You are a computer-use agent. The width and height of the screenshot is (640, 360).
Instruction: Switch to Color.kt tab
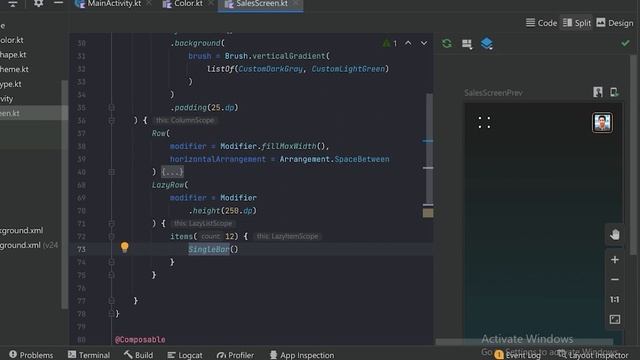(x=188, y=4)
